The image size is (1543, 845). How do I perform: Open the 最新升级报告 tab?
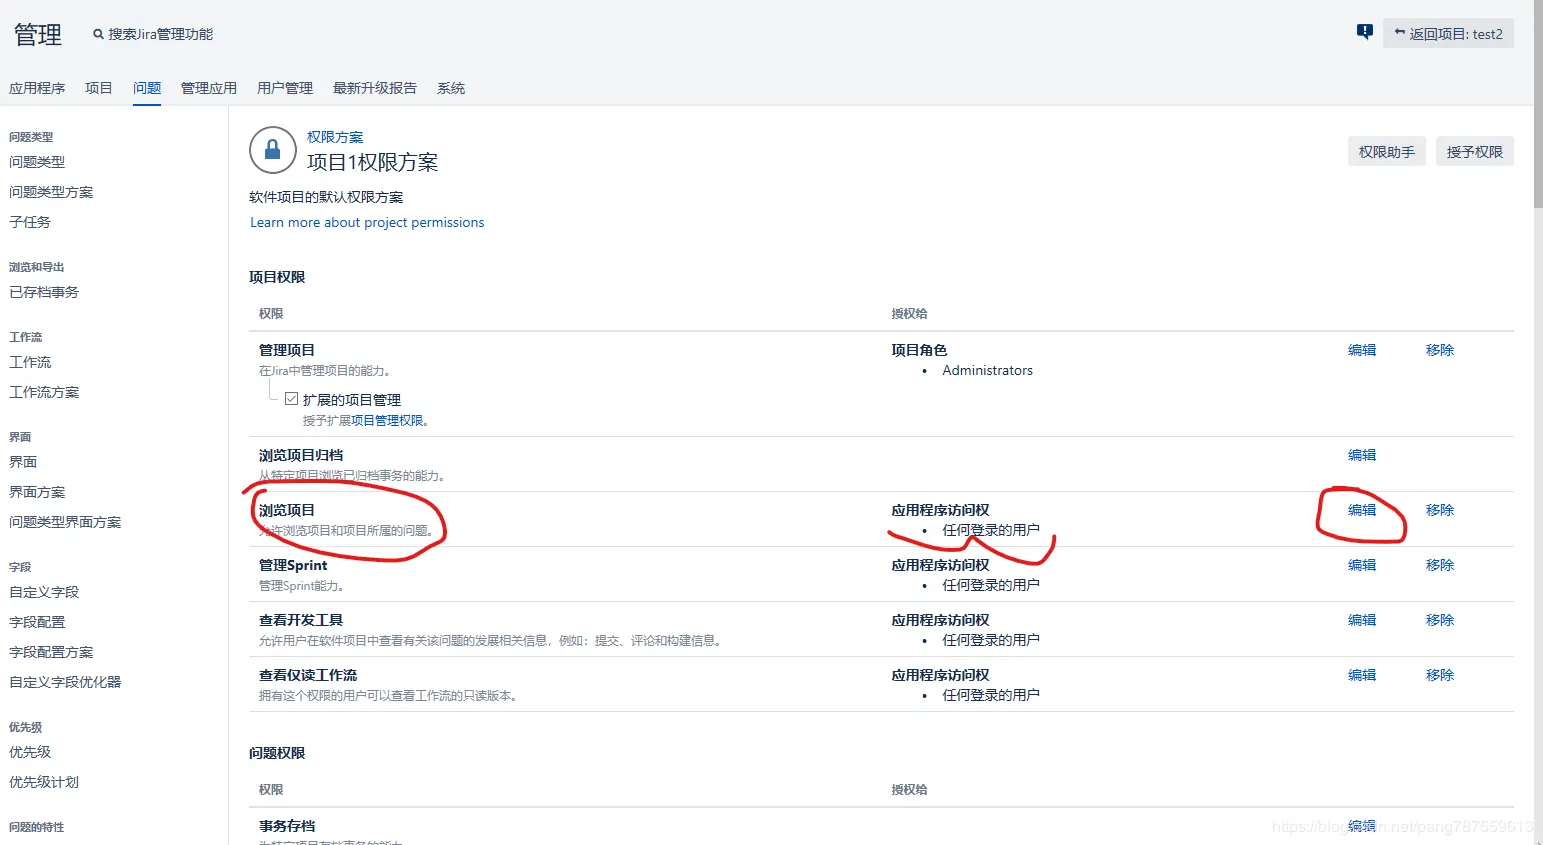click(x=374, y=88)
